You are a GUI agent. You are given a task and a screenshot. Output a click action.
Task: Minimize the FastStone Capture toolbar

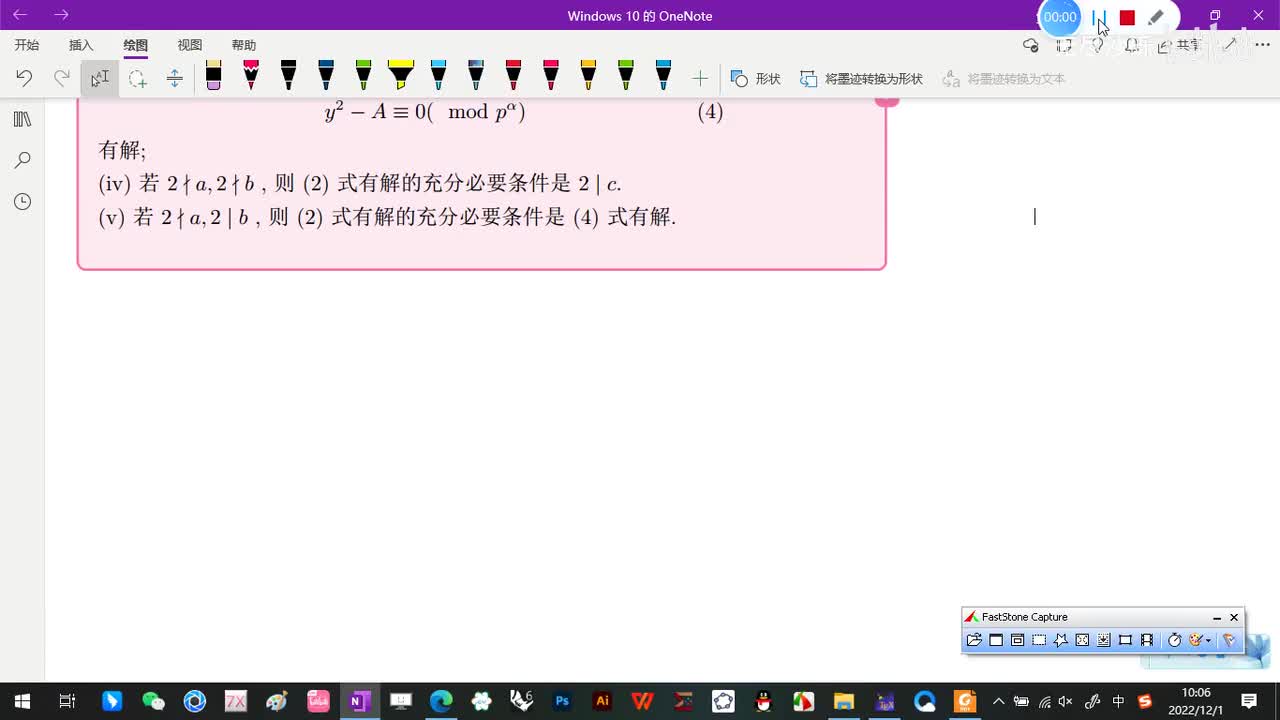[x=1217, y=617]
